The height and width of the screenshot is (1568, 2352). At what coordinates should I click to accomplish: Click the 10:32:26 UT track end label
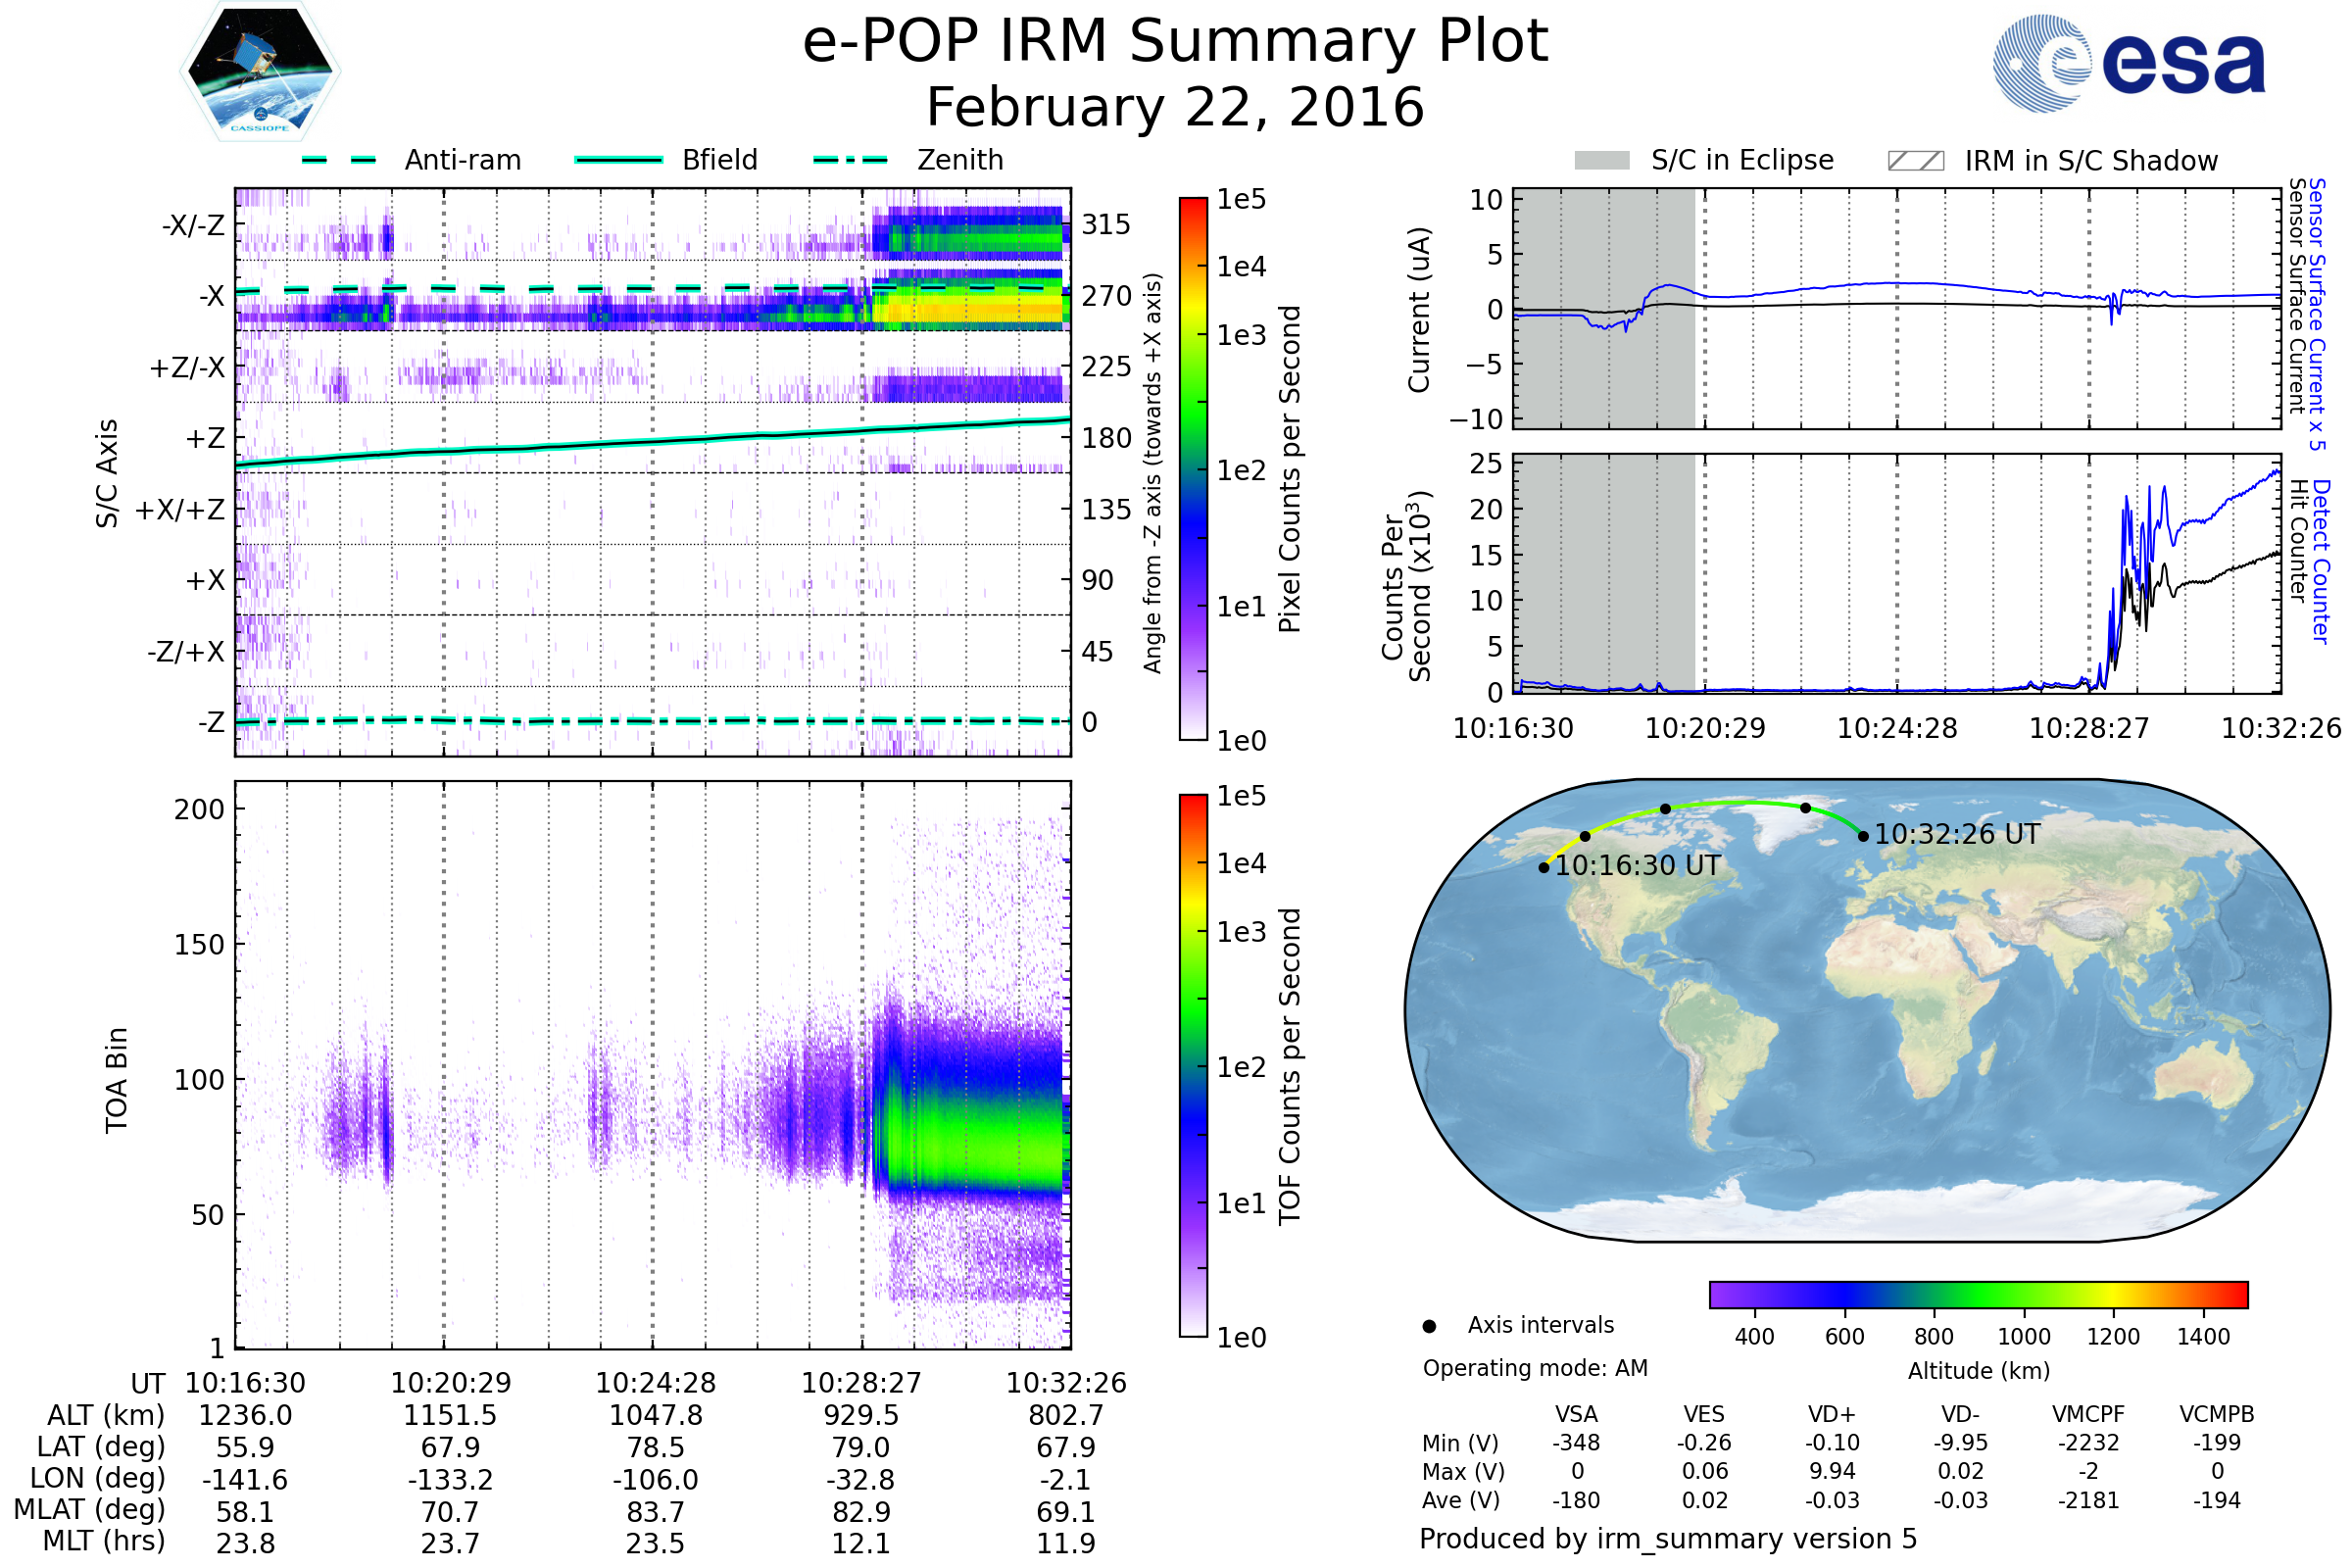(1957, 835)
